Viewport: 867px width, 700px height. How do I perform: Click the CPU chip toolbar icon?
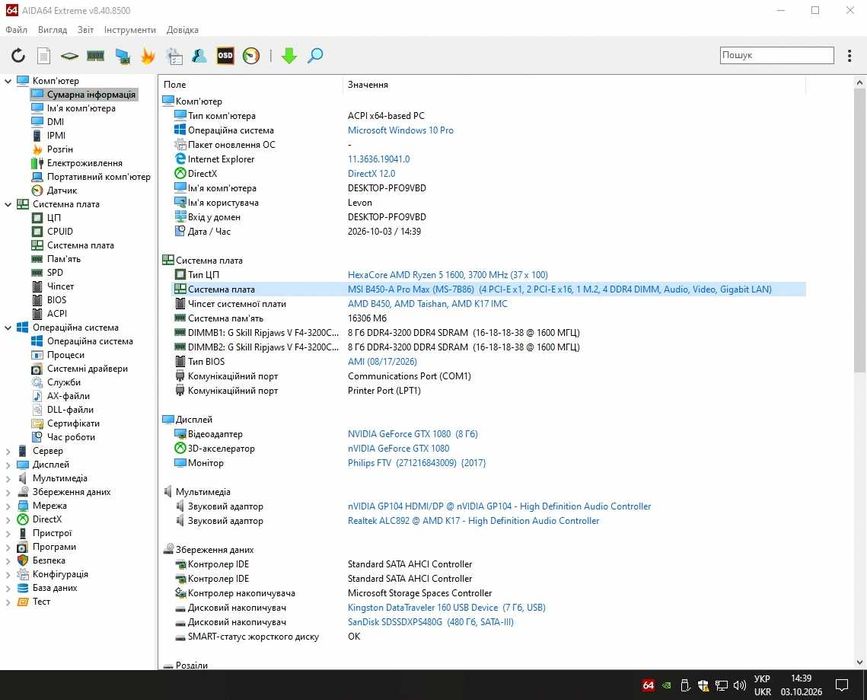click(69, 56)
